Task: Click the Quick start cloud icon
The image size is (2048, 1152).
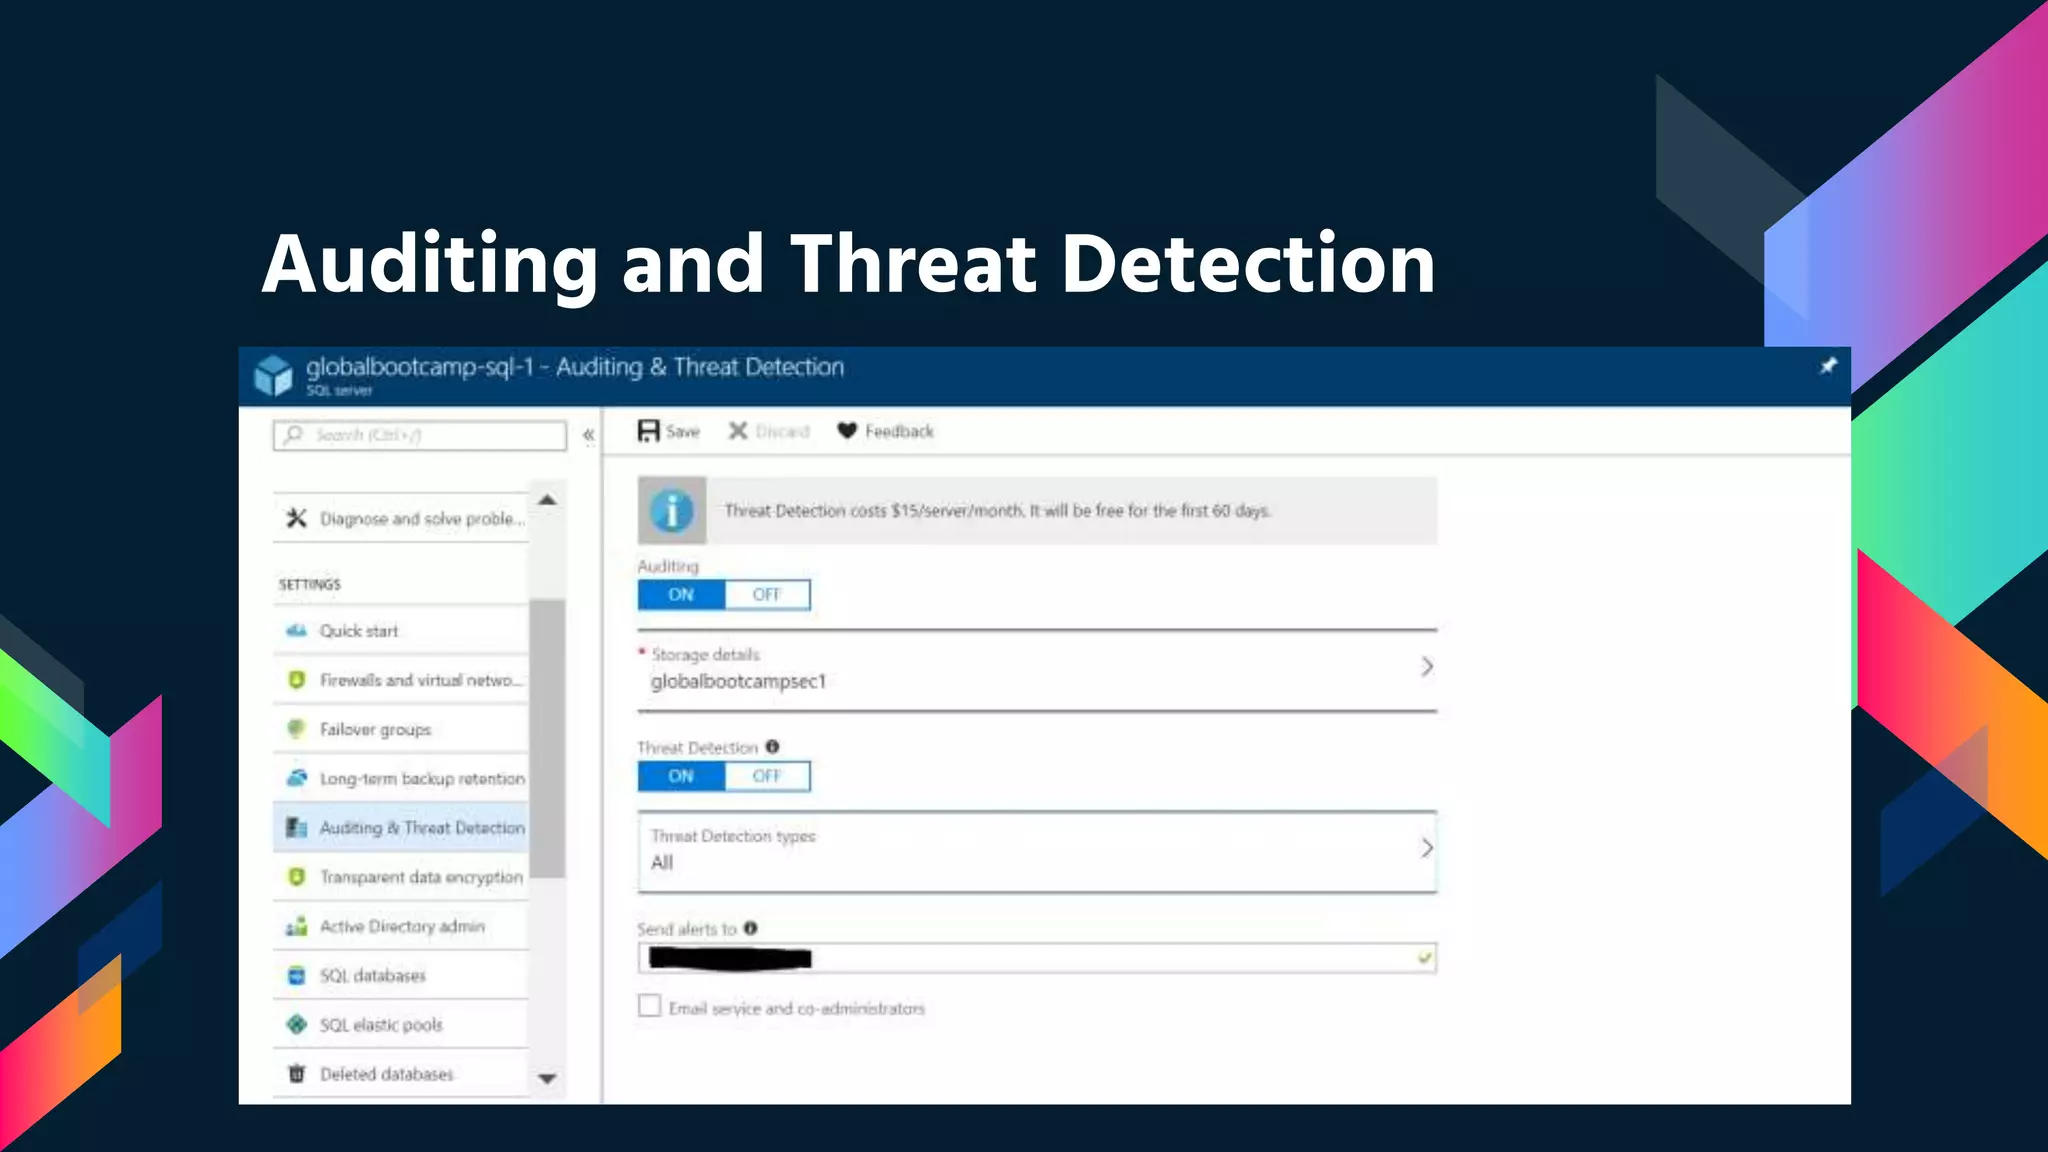Action: (x=296, y=631)
